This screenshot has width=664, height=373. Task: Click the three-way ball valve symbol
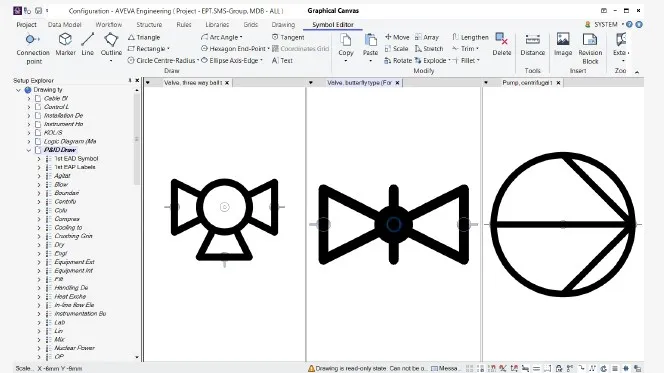(x=224, y=220)
